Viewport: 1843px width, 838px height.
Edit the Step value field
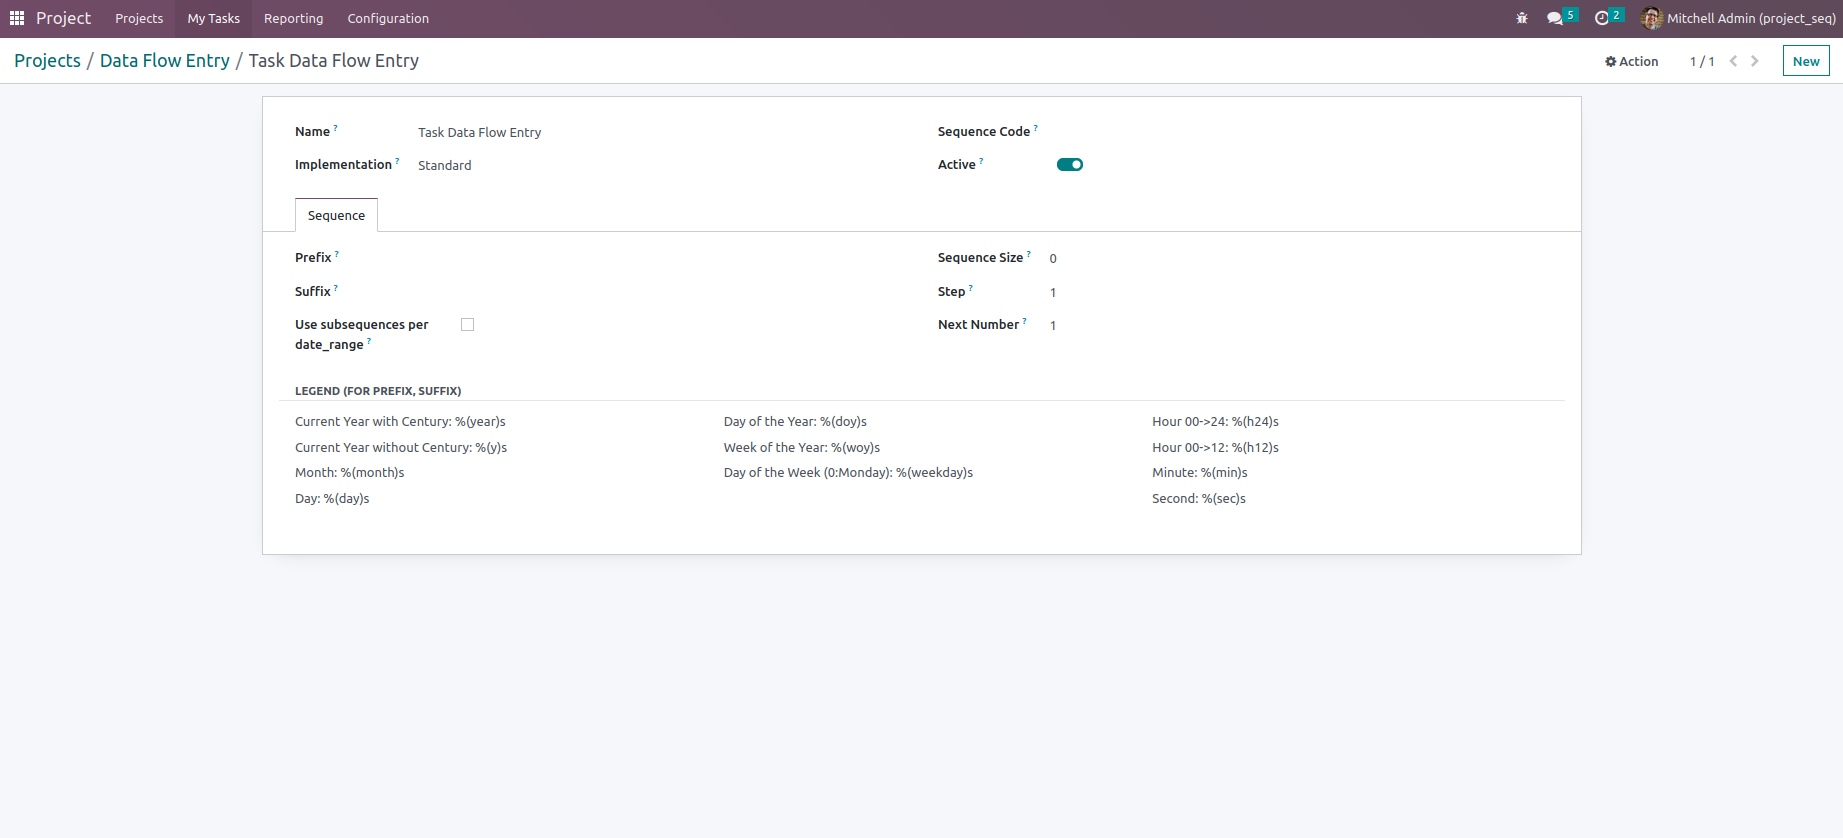(x=1299, y=292)
